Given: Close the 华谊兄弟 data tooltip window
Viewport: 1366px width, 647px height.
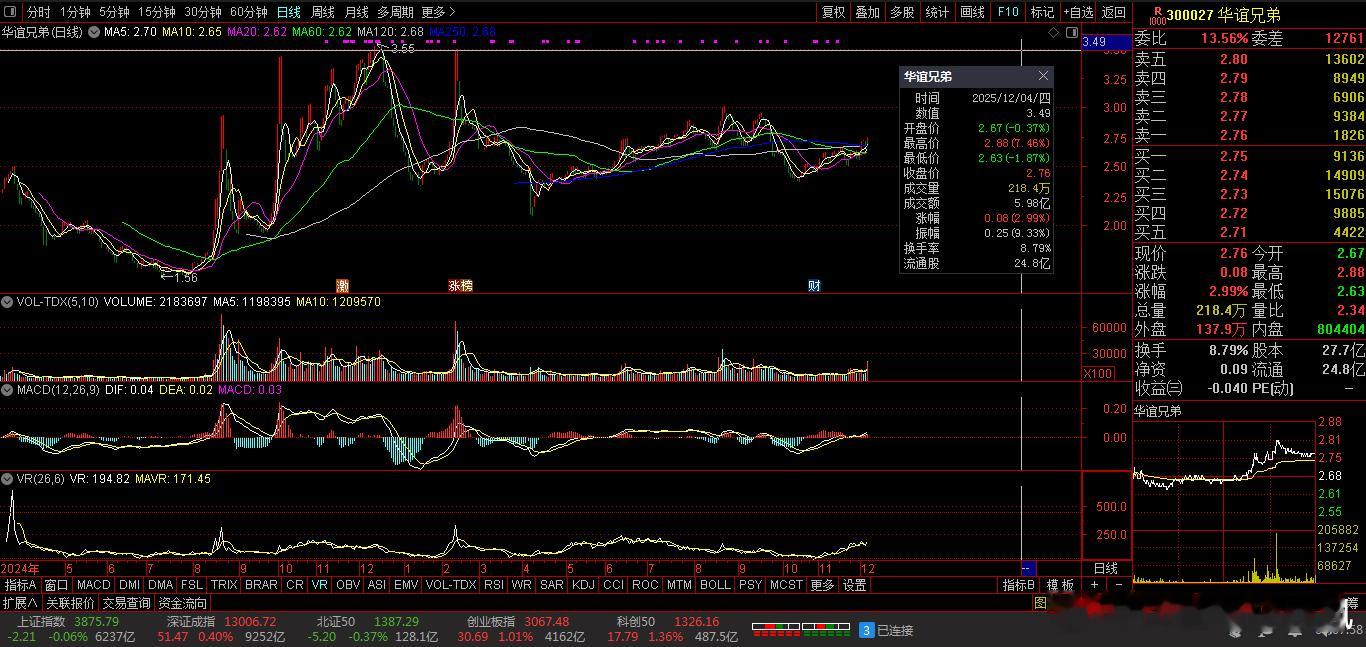Looking at the screenshot, I should click(x=1043, y=76).
